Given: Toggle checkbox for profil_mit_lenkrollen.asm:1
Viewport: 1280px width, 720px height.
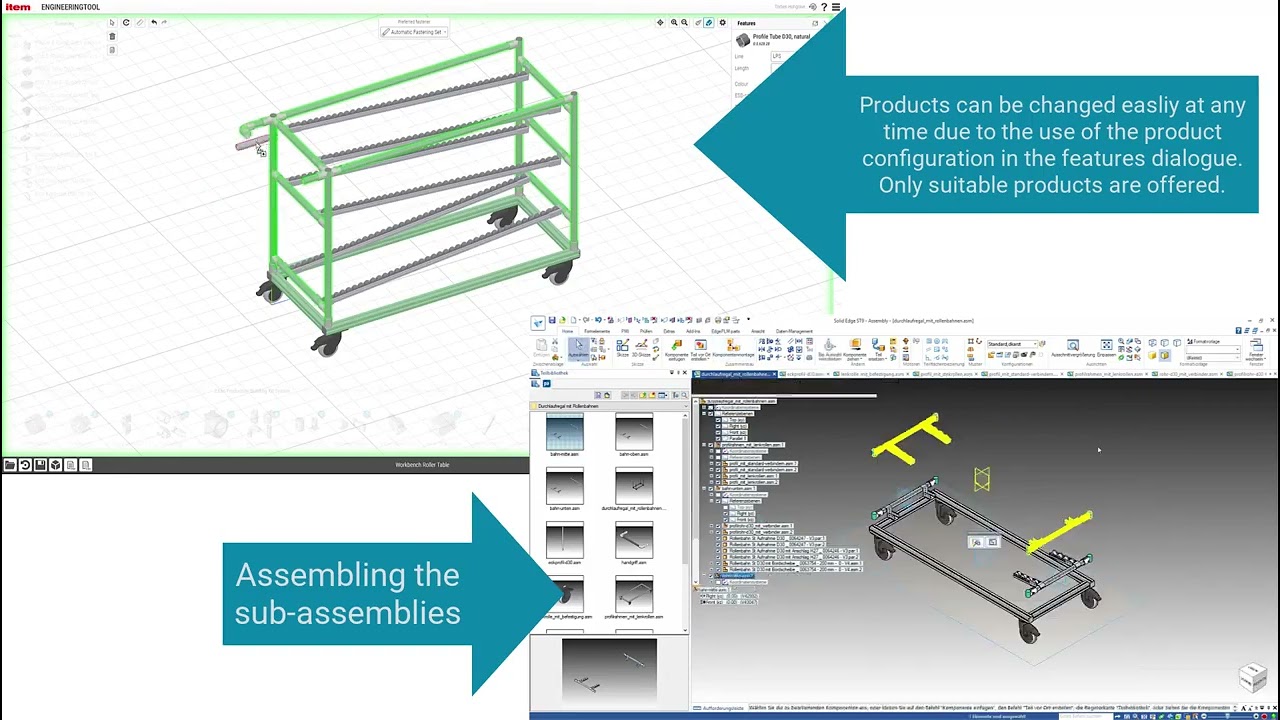Looking at the screenshot, I should [x=719, y=475].
